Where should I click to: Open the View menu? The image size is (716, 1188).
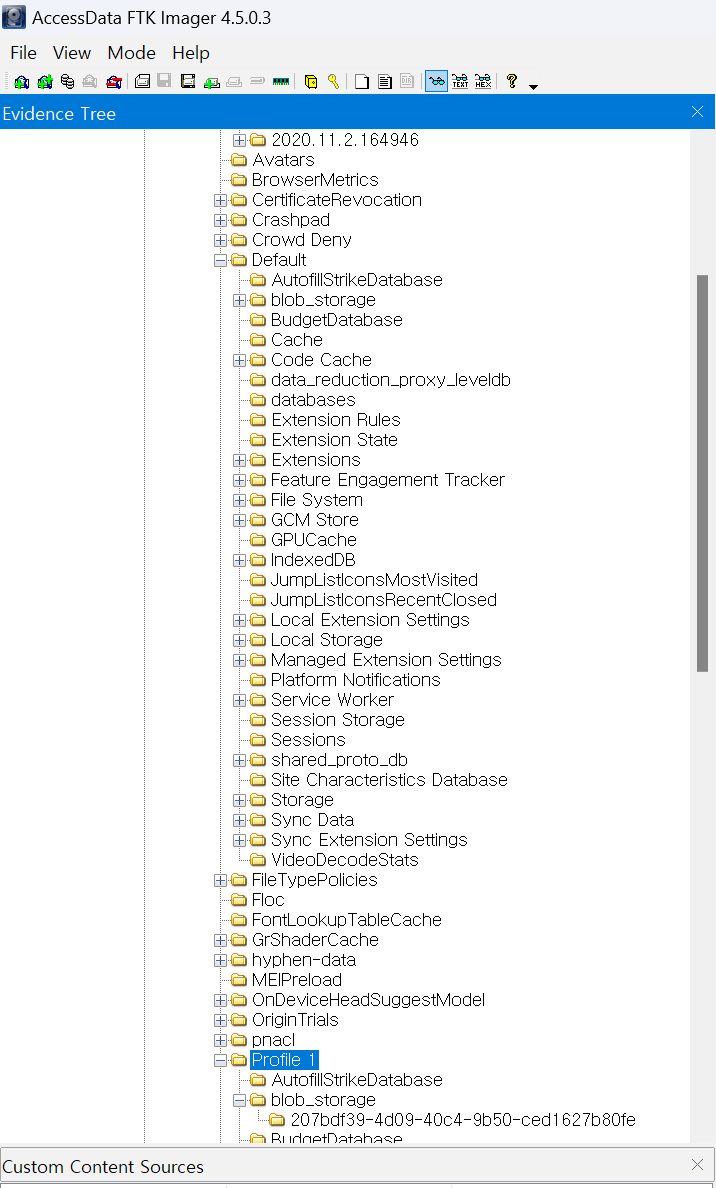[72, 53]
